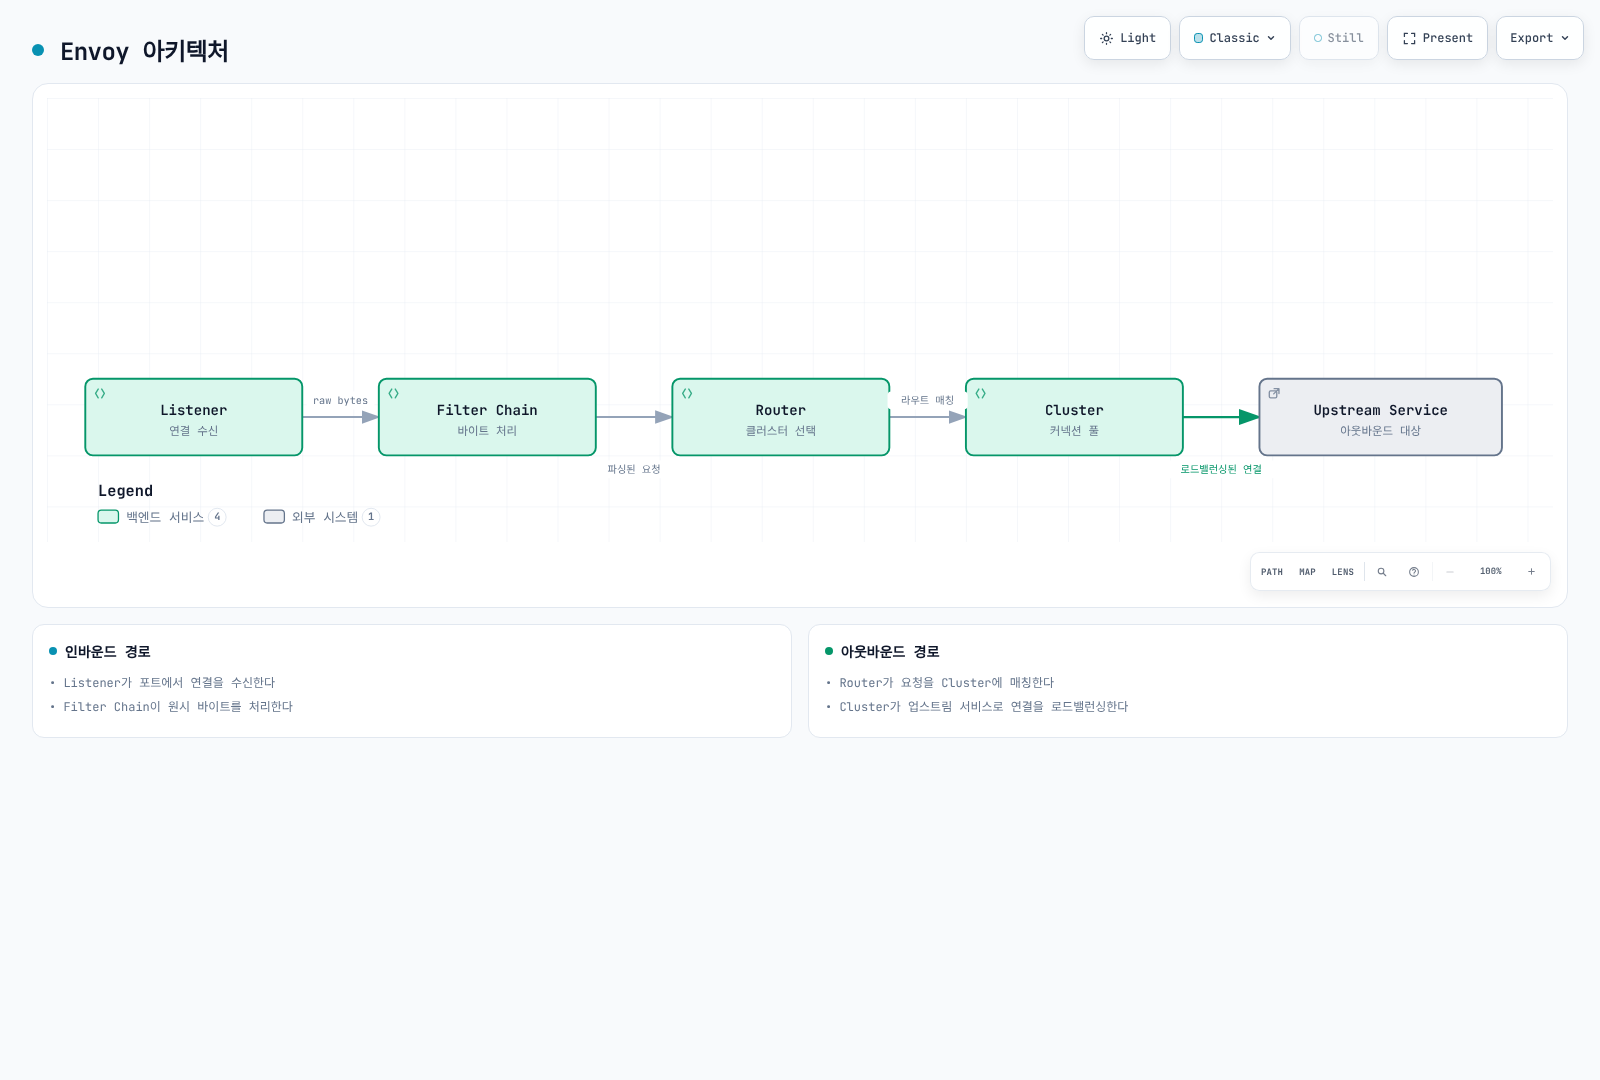The width and height of the screenshot is (1600, 1080).
Task: Click the Cluster 로드밸런싱 bullet text
Action: [x=984, y=707]
